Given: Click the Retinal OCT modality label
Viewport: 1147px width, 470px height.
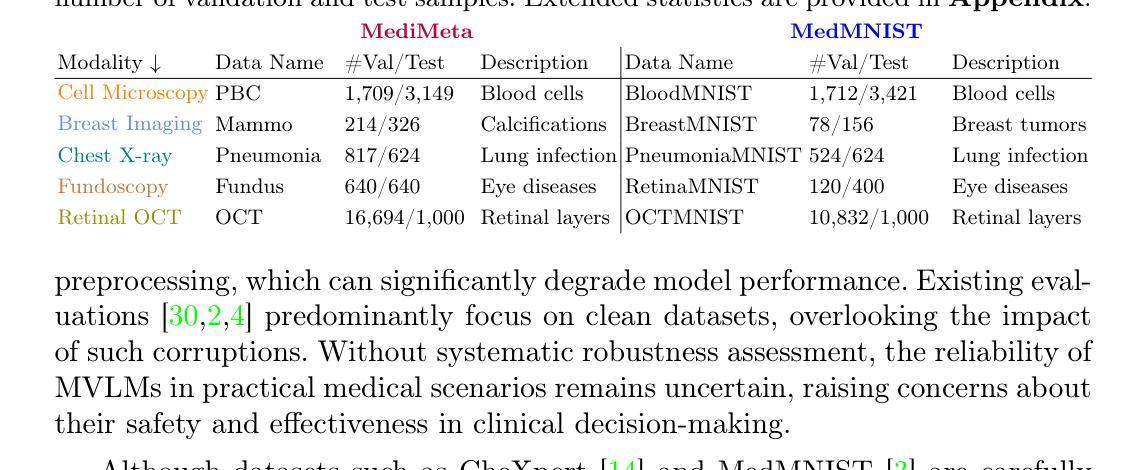Looking at the screenshot, I should tap(119, 218).
